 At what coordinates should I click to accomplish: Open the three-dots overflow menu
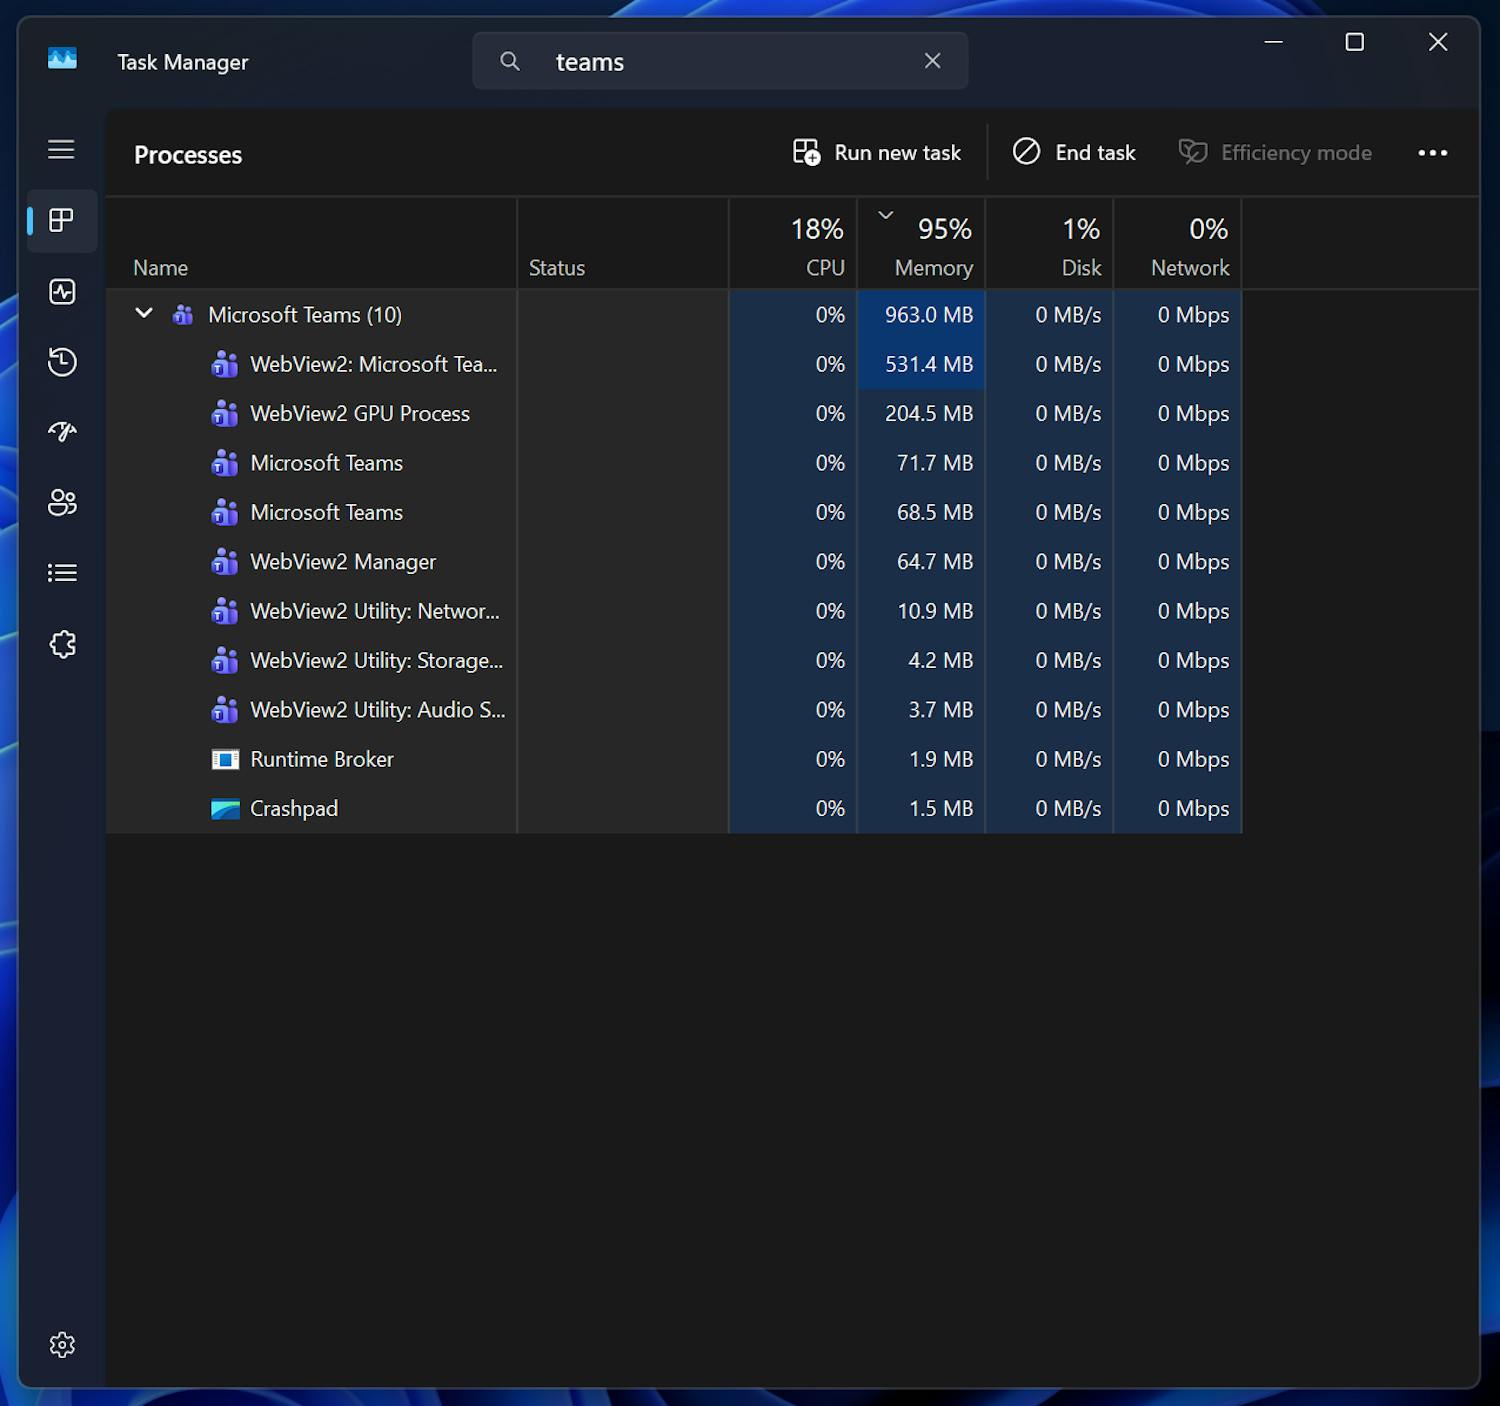[x=1433, y=152]
